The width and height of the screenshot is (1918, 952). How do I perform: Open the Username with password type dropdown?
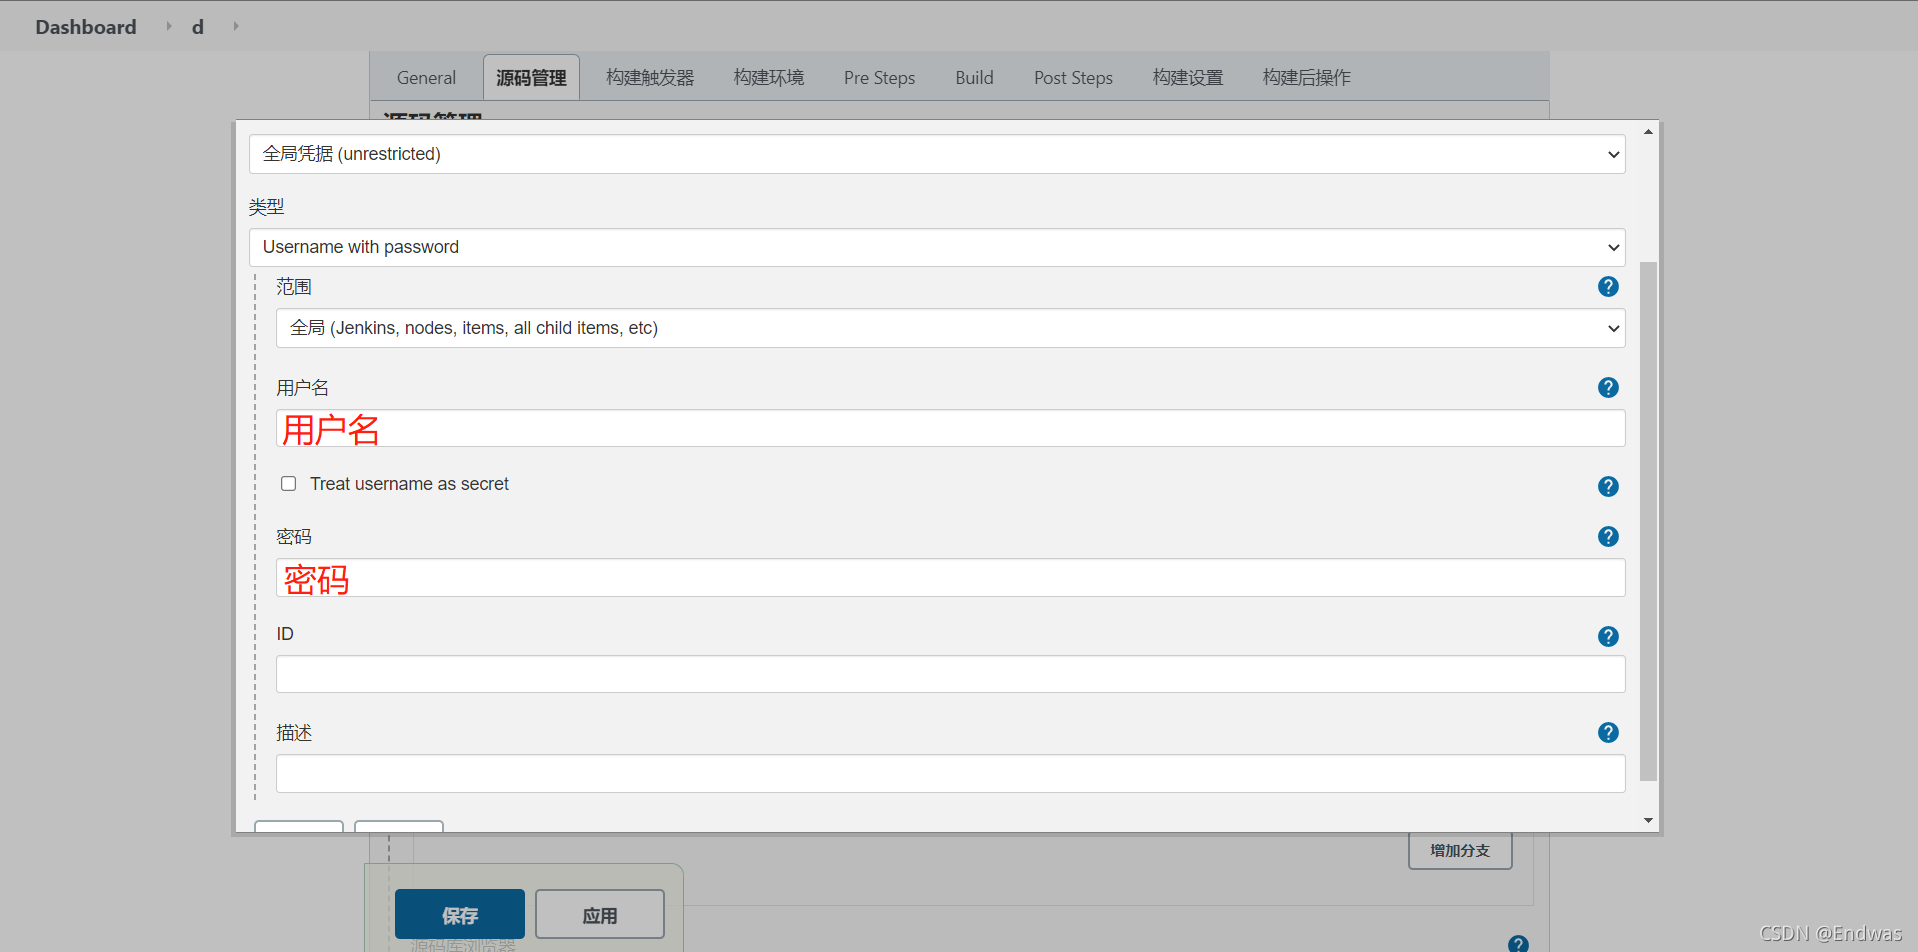[937, 247]
